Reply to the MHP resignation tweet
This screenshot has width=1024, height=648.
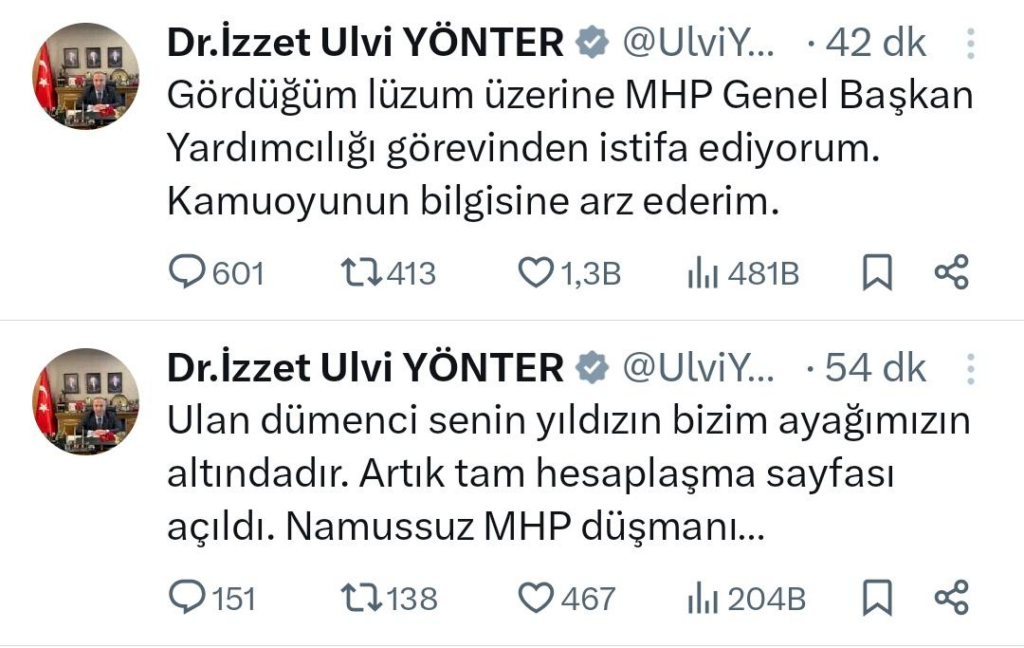[x=186, y=273]
